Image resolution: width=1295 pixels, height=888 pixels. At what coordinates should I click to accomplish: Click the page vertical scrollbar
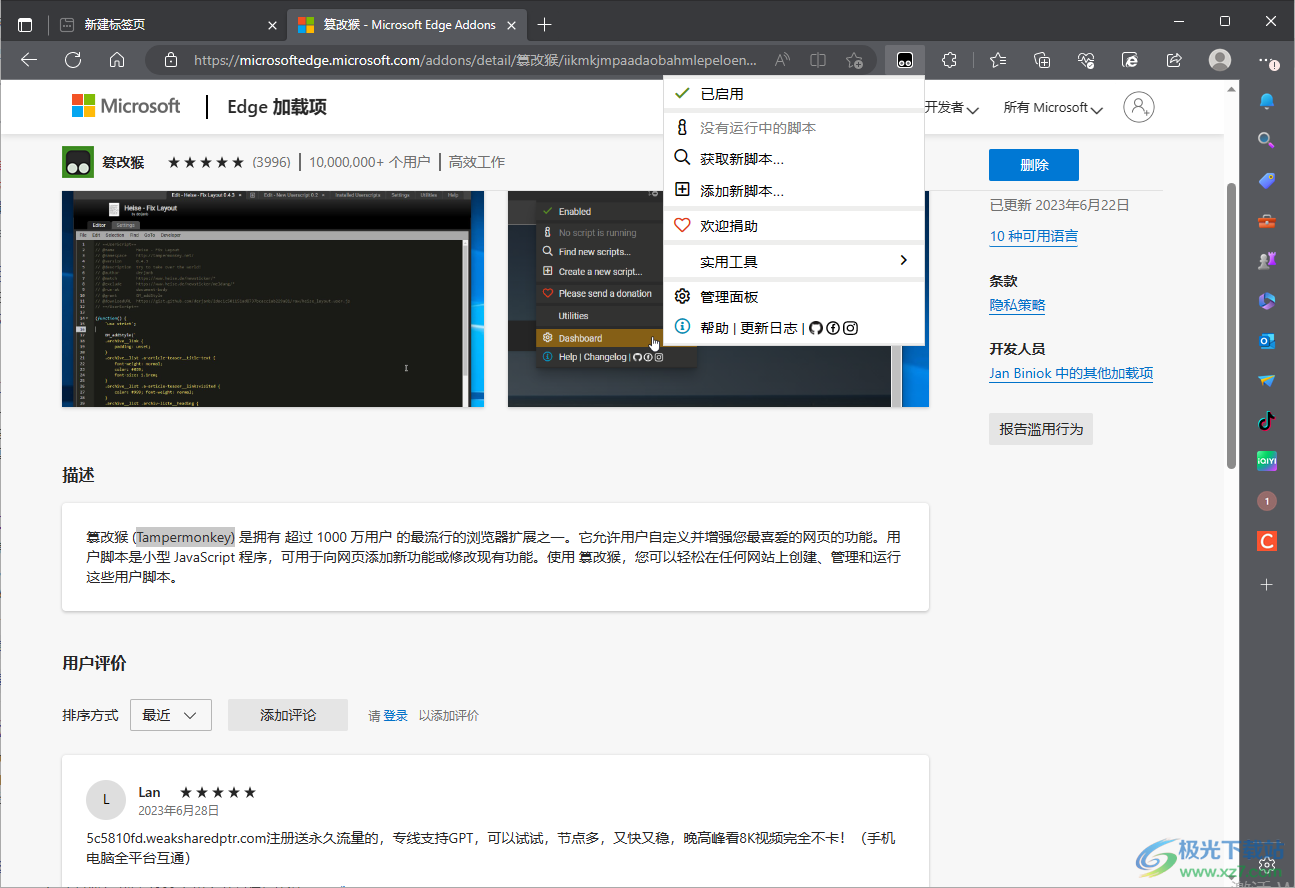(1232, 325)
